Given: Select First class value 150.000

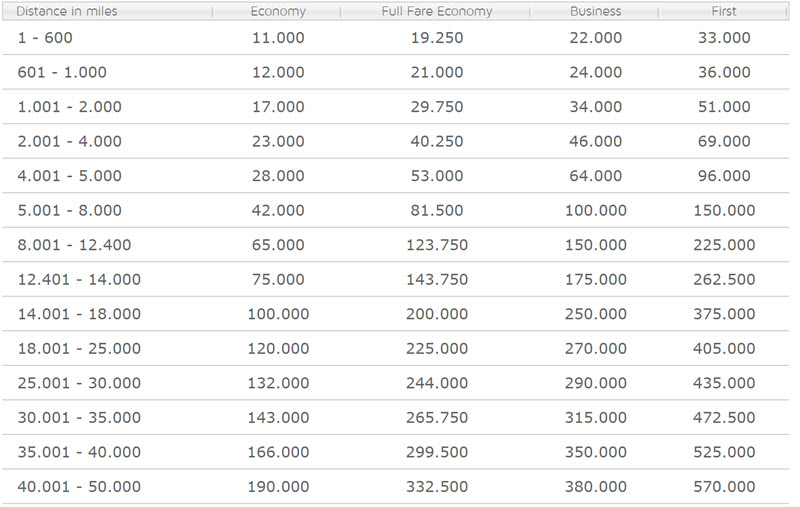Looking at the screenshot, I should click(724, 210).
